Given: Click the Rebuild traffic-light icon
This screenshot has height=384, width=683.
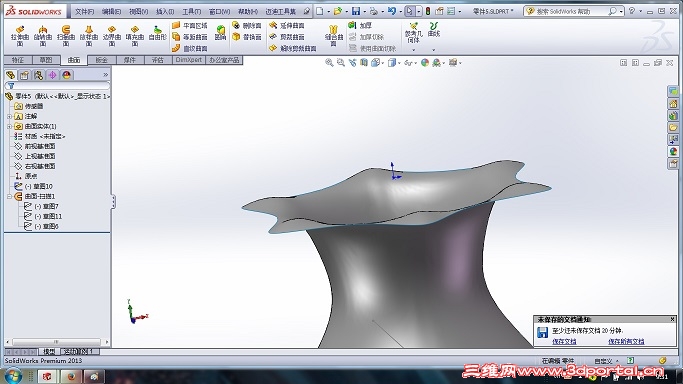Looking at the screenshot, I should (428, 11).
